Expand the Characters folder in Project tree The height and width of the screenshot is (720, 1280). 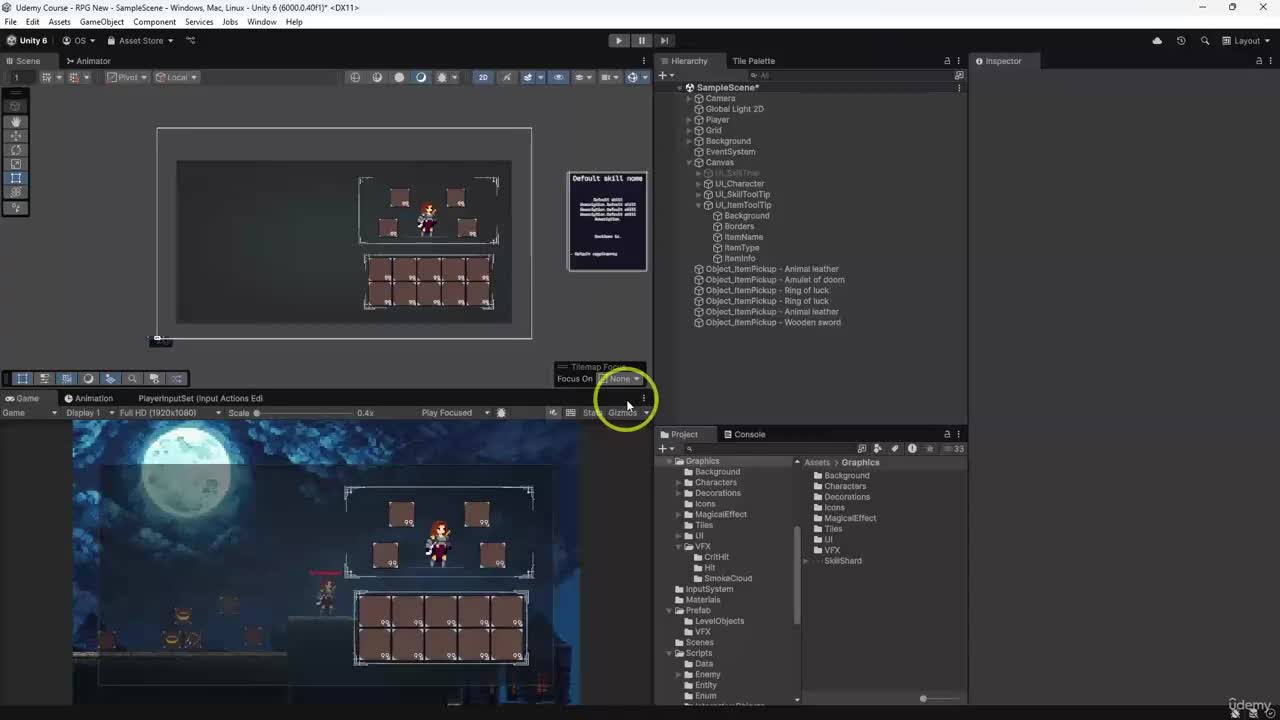679,482
